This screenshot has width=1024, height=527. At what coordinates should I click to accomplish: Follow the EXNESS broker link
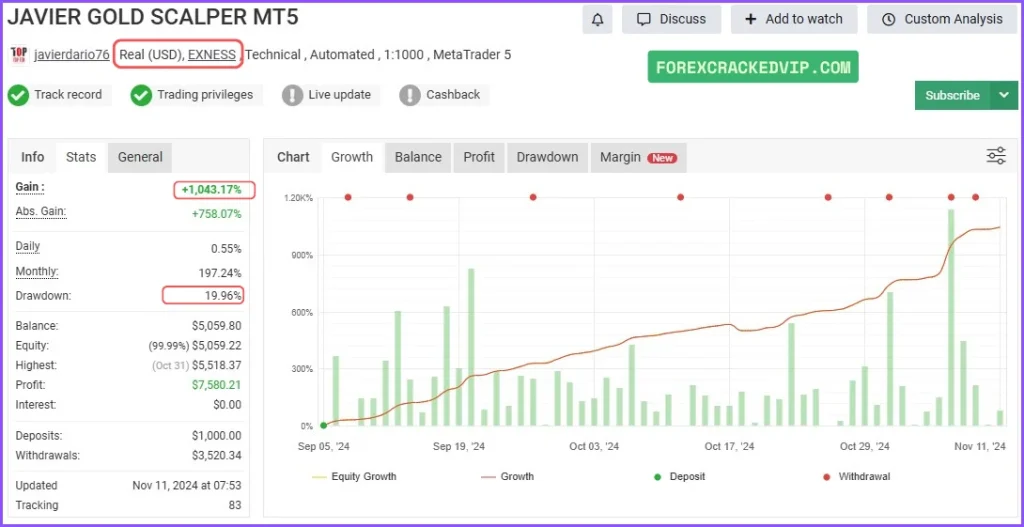(x=212, y=55)
